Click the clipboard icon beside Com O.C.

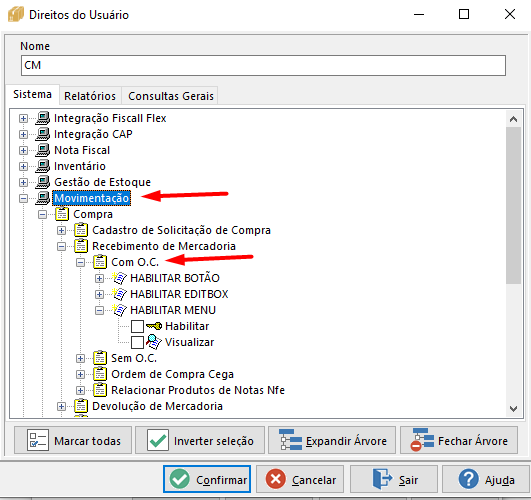(100, 262)
